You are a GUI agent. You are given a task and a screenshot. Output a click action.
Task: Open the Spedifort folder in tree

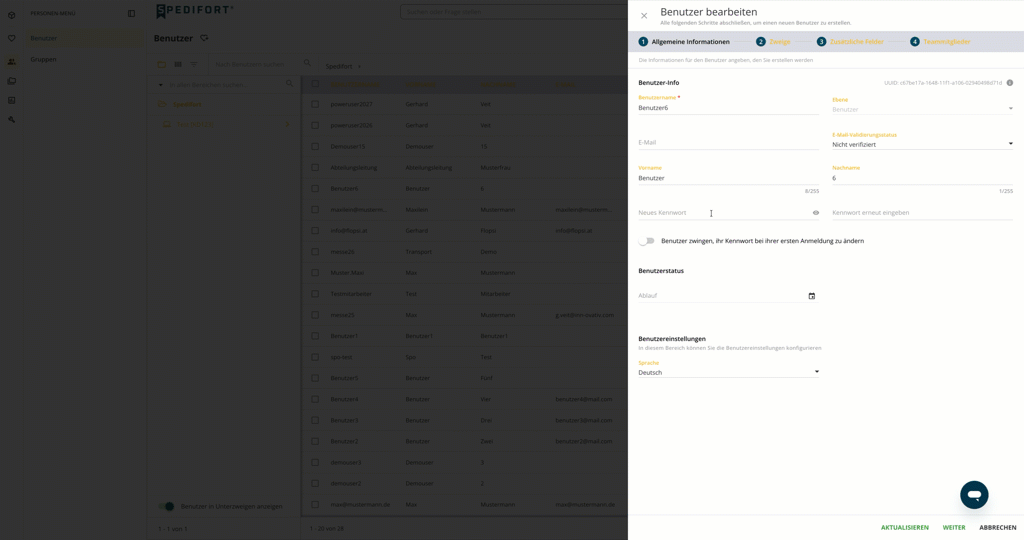point(187,104)
